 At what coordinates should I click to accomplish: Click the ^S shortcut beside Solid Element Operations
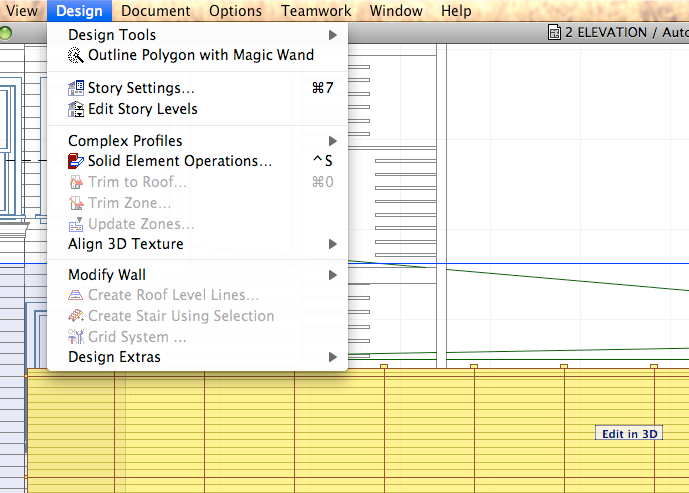click(323, 161)
